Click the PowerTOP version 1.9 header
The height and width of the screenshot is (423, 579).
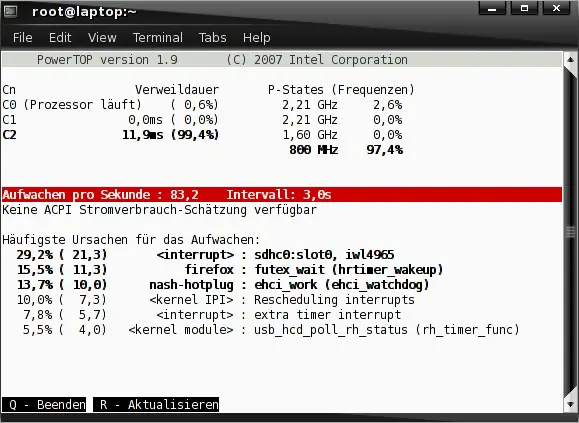point(107,60)
